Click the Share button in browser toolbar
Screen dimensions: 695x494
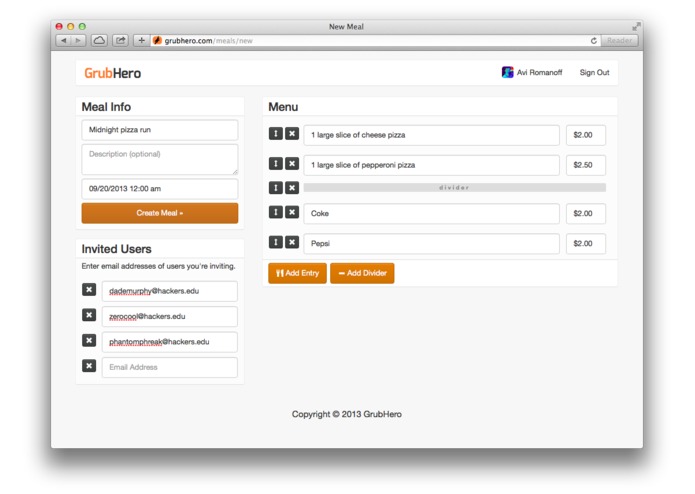click(x=120, y=40)
